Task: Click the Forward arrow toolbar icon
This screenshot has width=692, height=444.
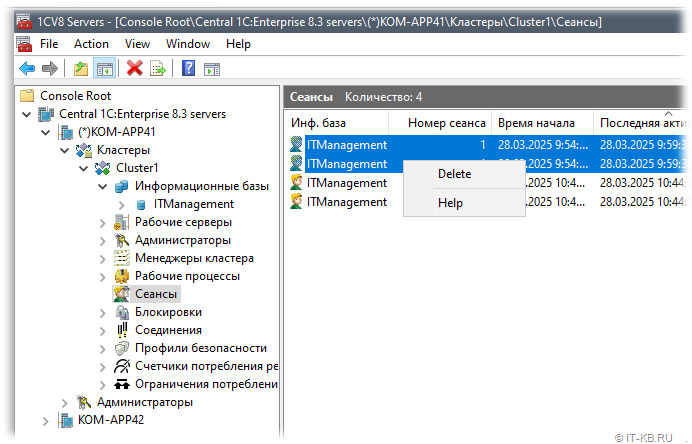Action: click(x=49, y=68)
